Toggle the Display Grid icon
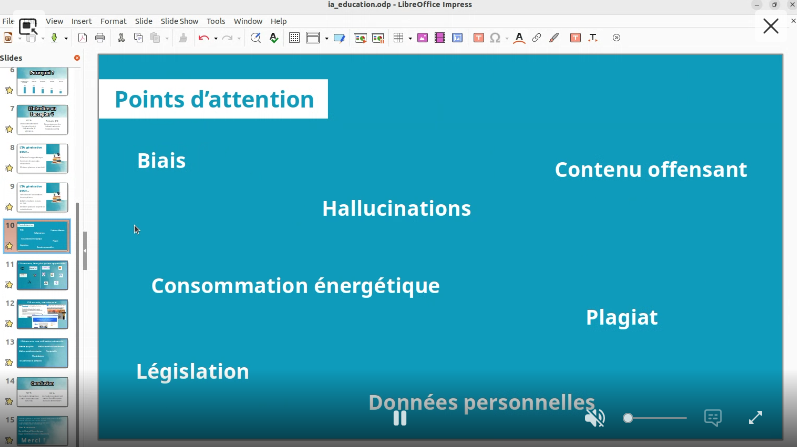This screenshot has width=797, height=447. pos(294,38)
